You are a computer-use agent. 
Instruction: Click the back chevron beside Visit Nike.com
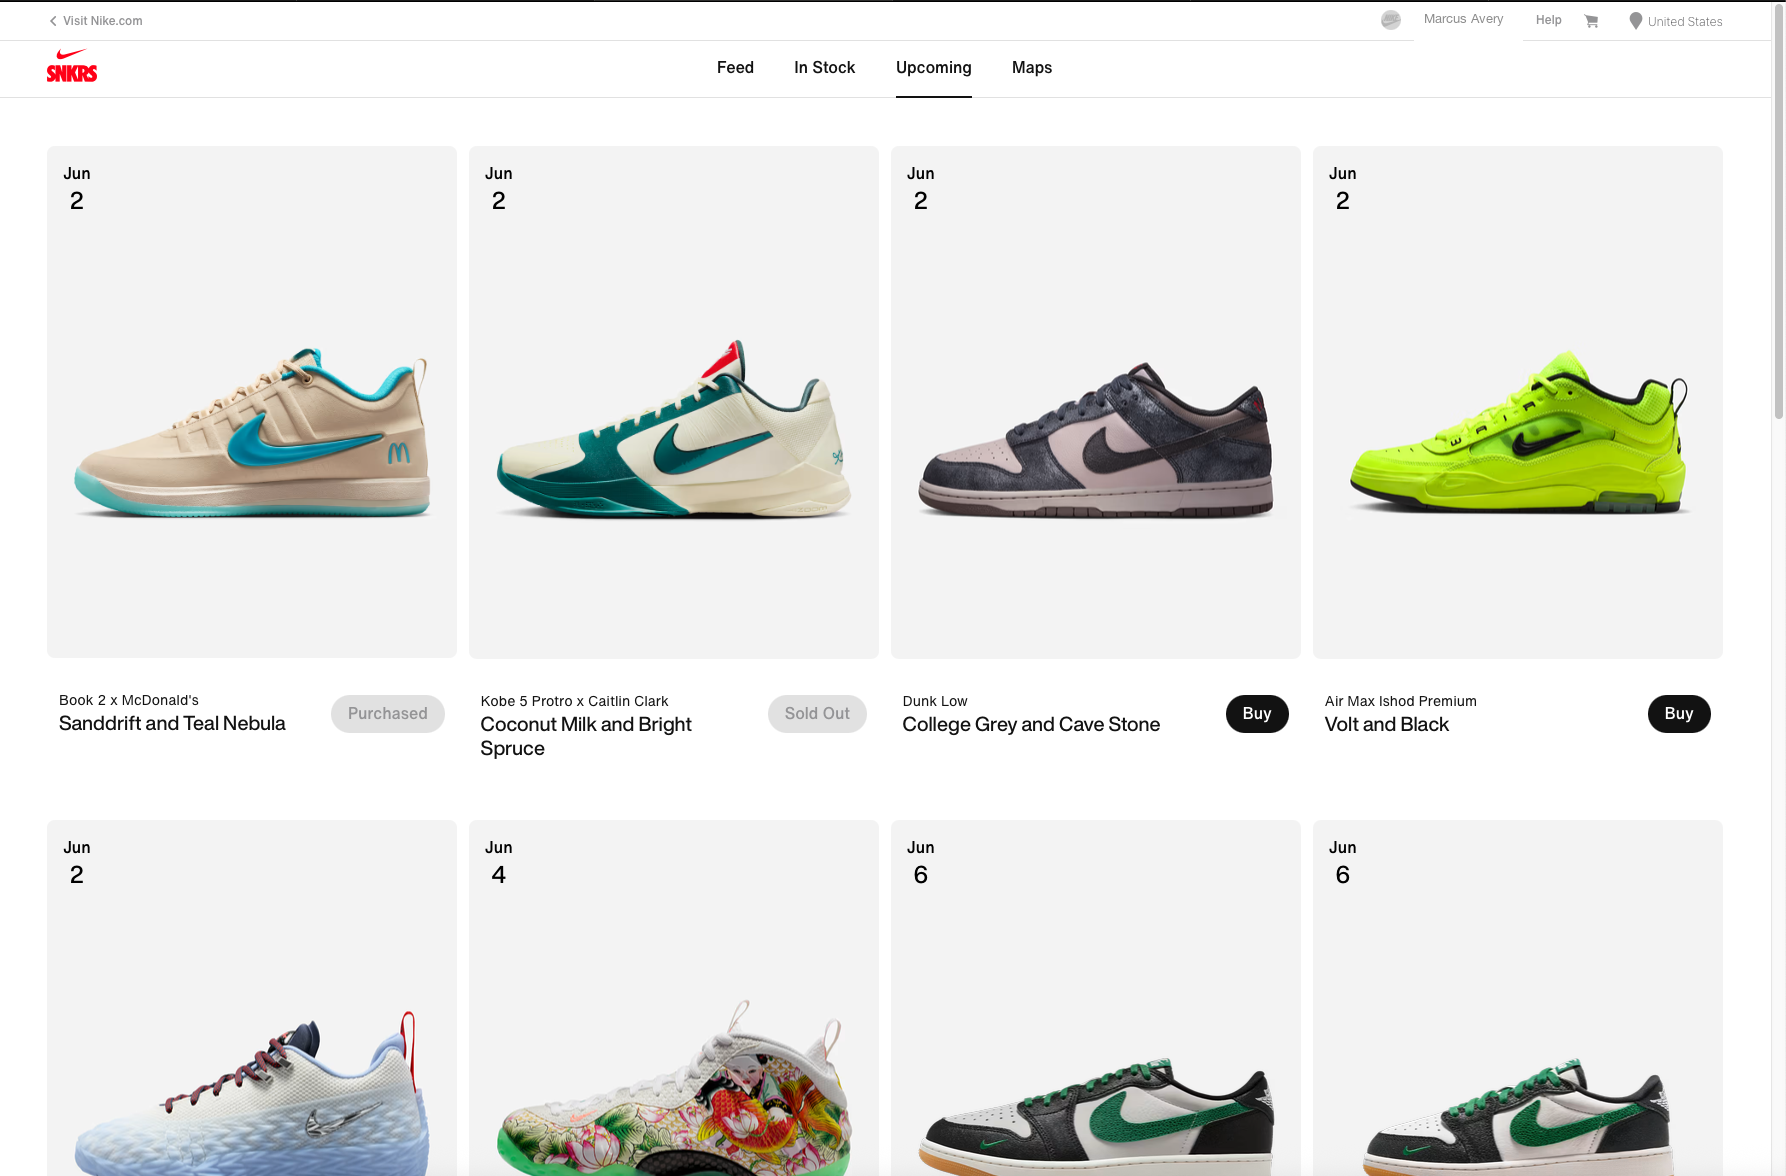[x=53, y=21]
